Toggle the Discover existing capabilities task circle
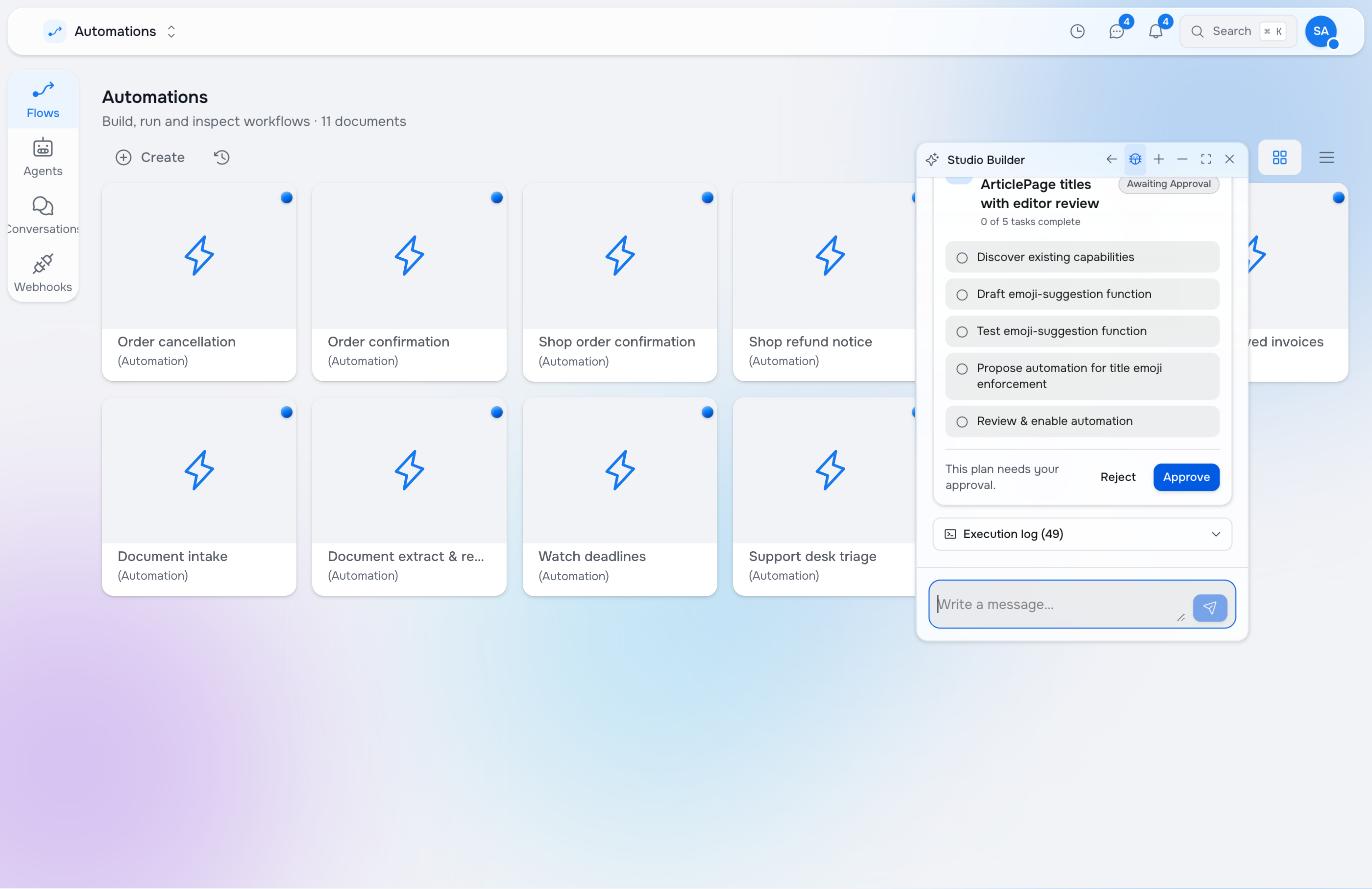 [x=962, y=258]
